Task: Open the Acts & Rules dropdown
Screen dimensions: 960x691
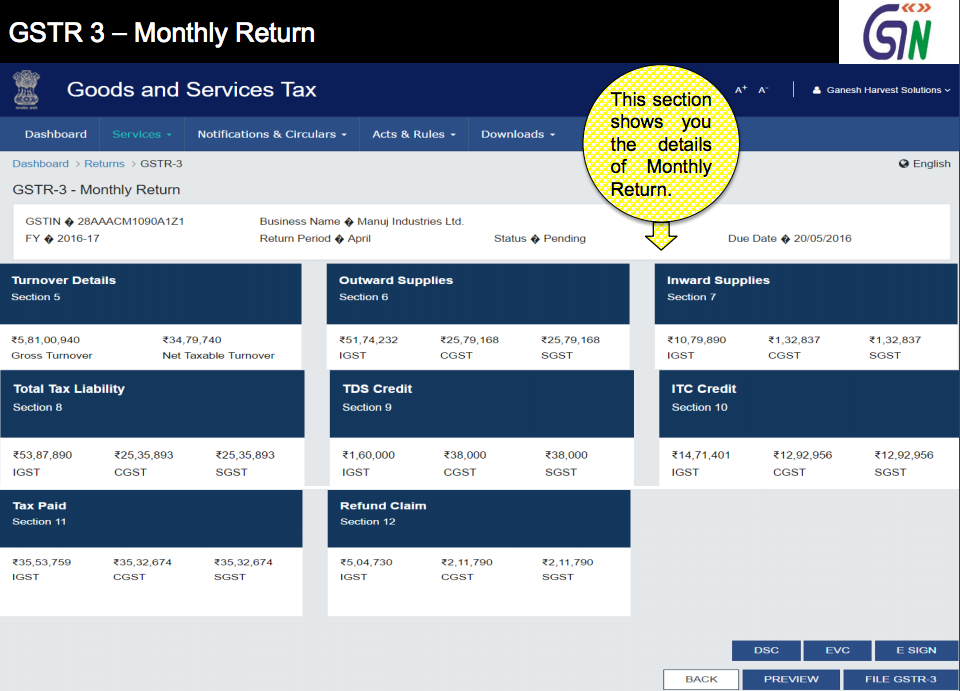Action: click(x=414, y=133)
